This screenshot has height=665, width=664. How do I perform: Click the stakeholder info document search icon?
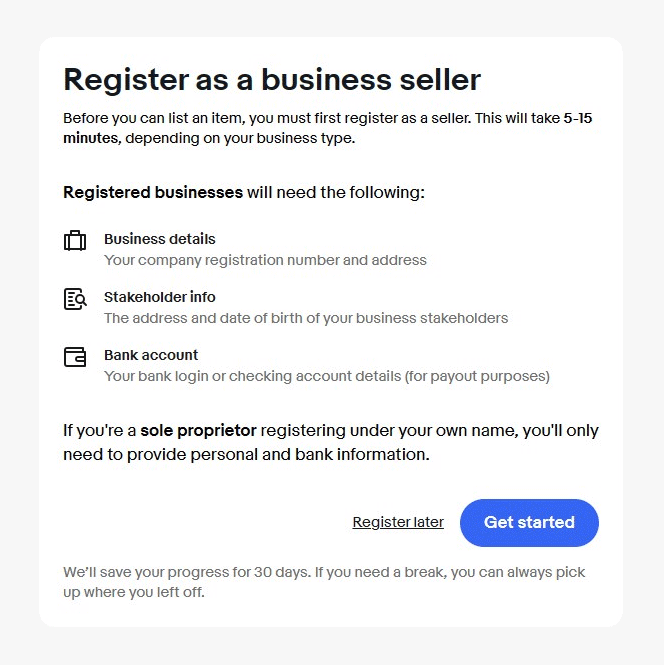75,299
